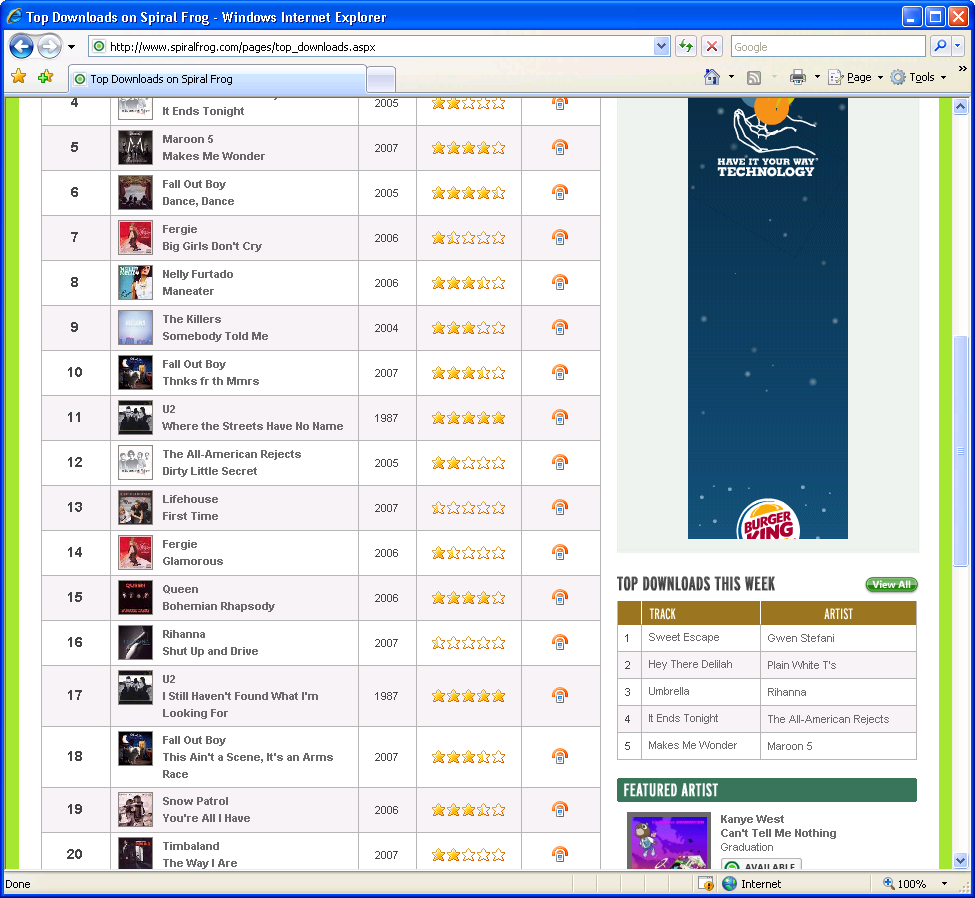Download Maroon 5 Makes Me Wonder
The width and height of the screenshot is (975, 898).
pyautogui.click(x=560, y=147)
